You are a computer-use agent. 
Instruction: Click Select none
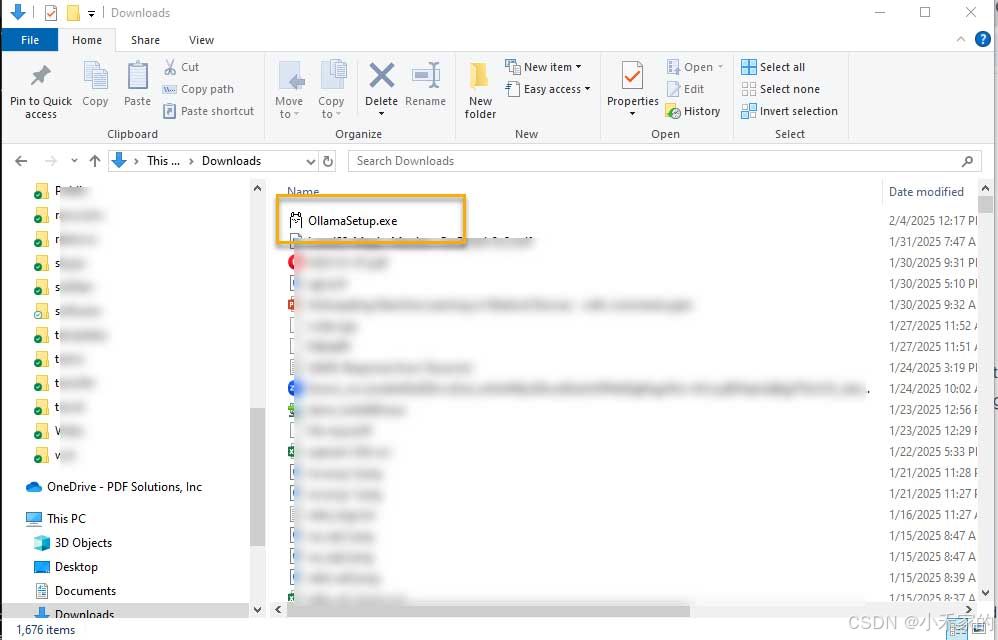pos(781,89)
